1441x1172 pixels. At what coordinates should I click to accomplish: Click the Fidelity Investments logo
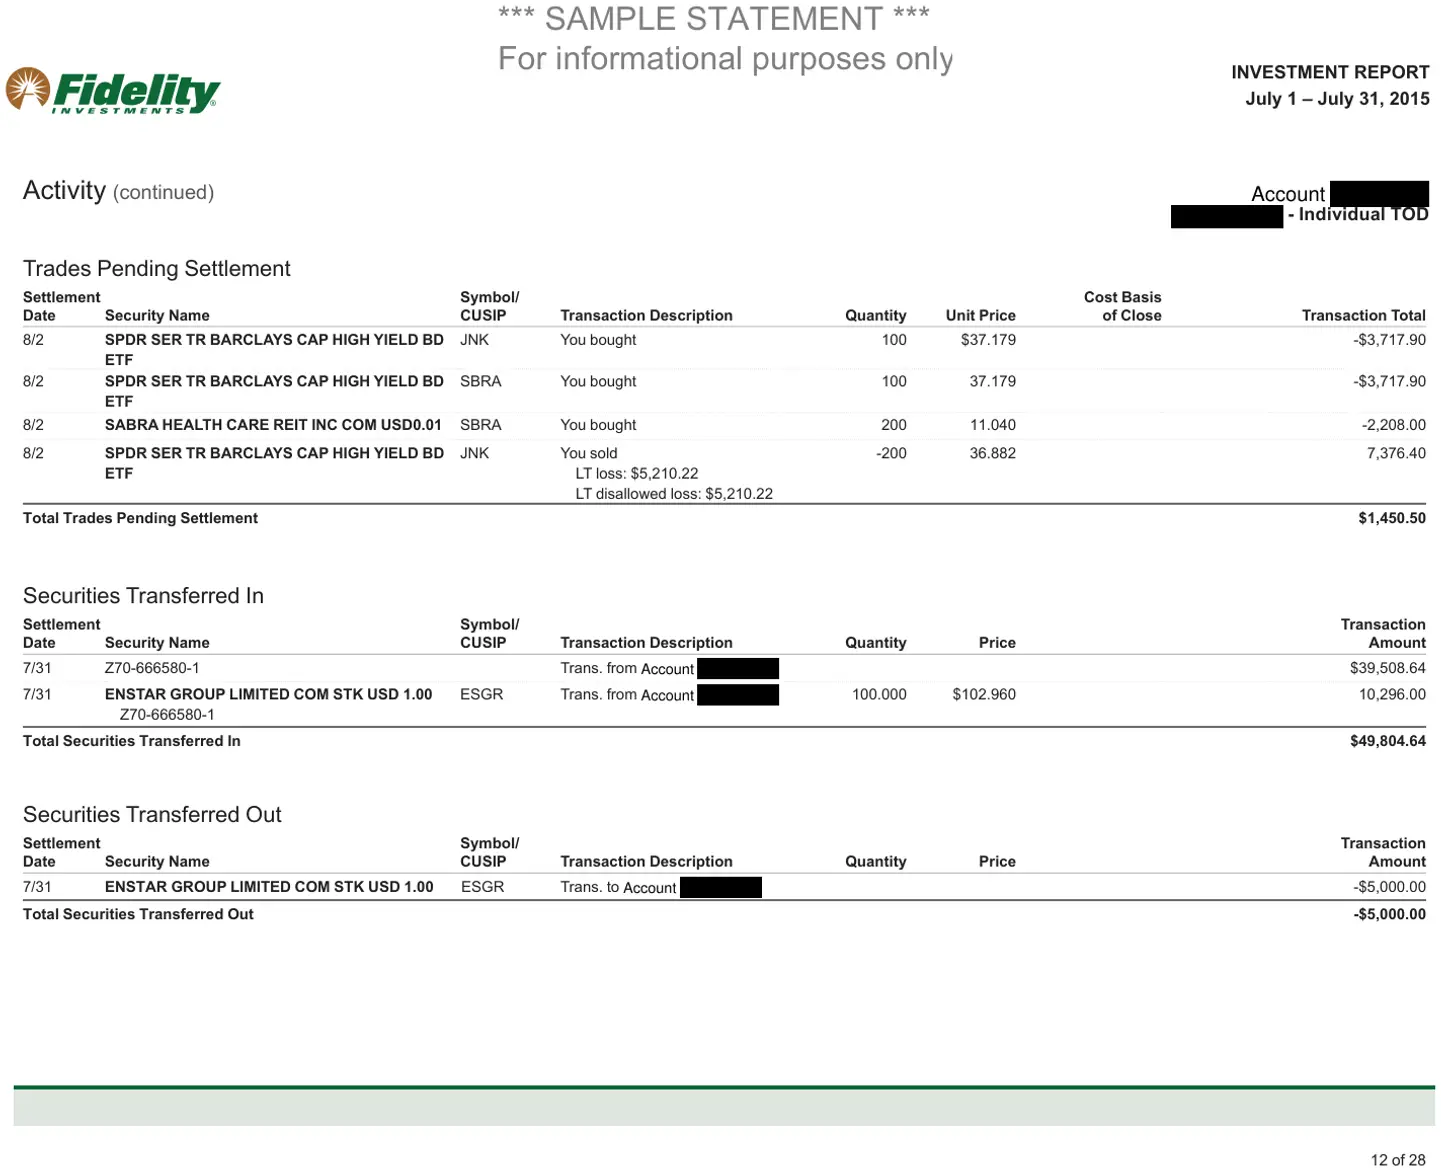(x=112, y=91)
